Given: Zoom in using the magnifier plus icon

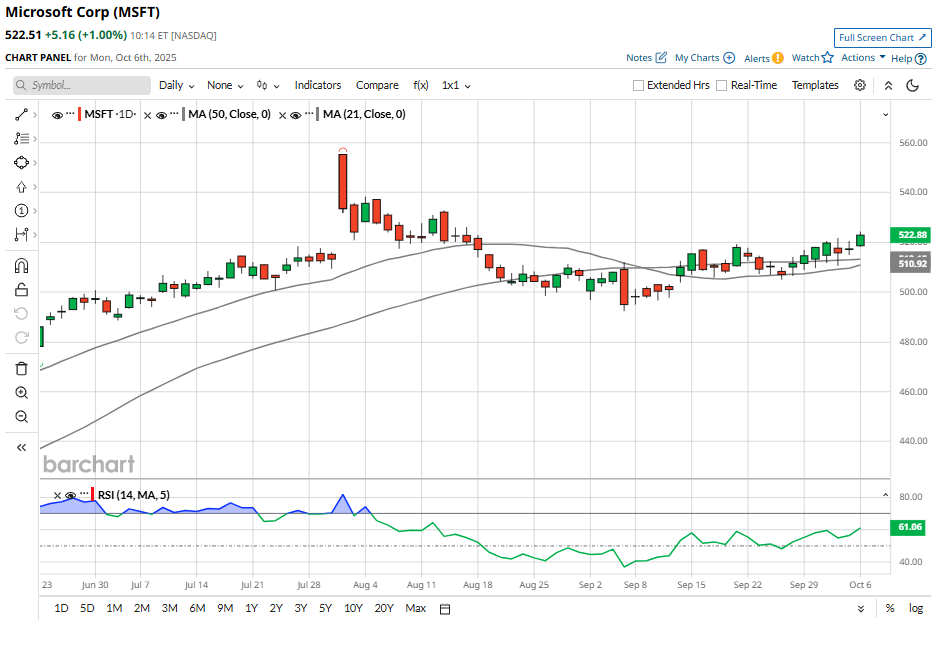Looking at the screenshot, I should pyautogui.click(x=21, y=393).
